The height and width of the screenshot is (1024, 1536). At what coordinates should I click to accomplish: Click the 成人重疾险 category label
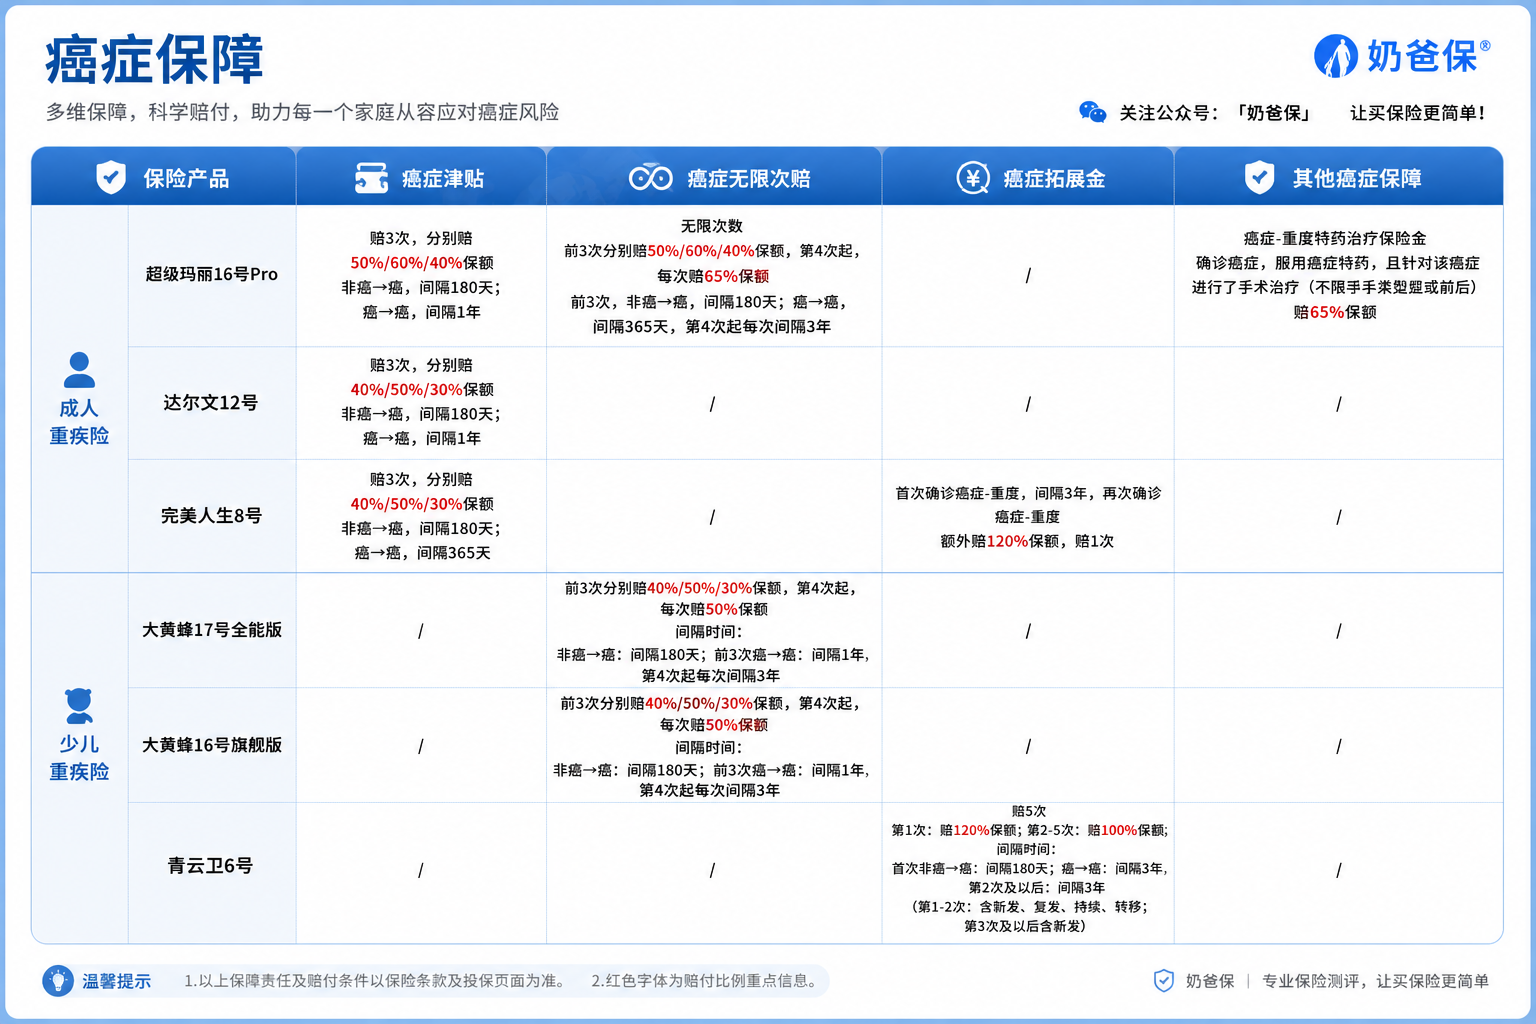[x=79, y=422]
